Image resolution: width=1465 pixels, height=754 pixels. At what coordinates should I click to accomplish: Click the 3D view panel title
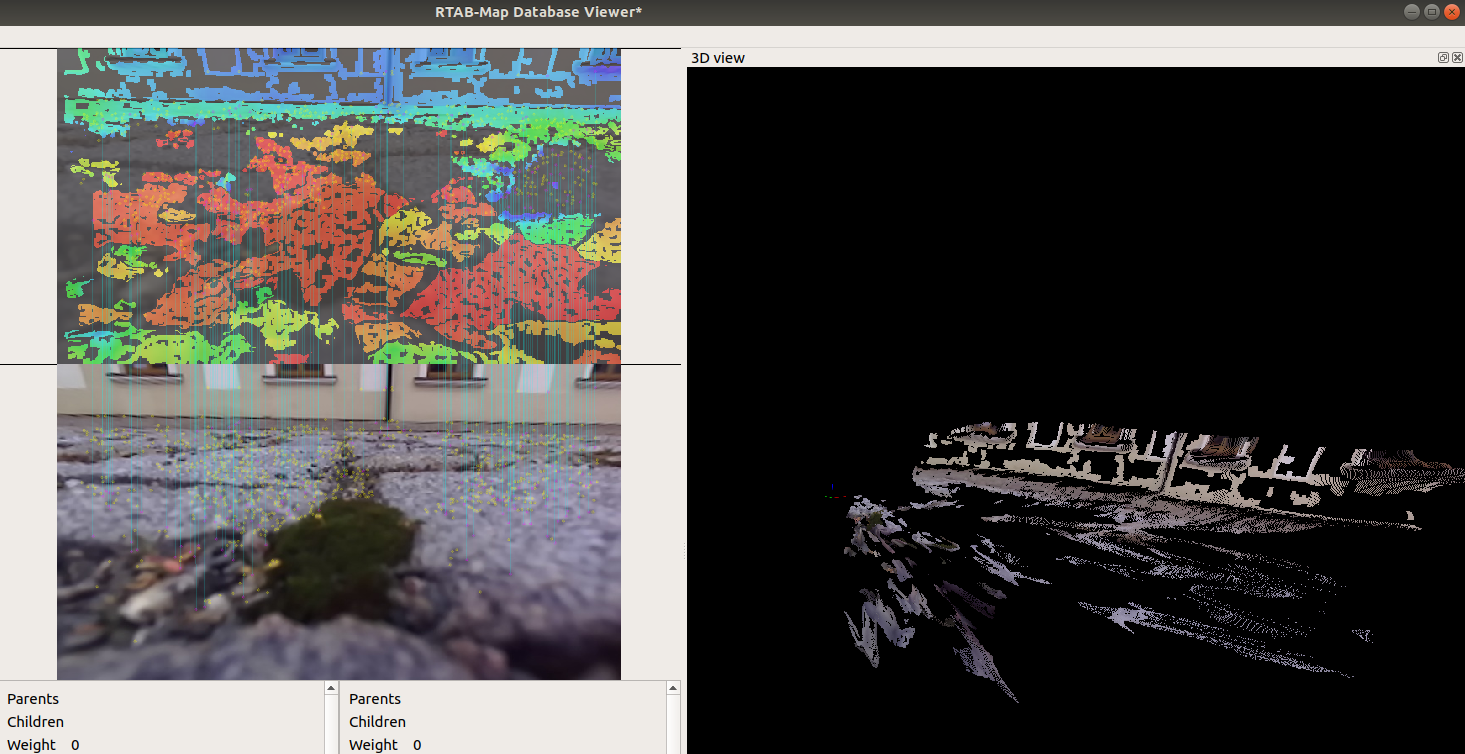point(718,58)
